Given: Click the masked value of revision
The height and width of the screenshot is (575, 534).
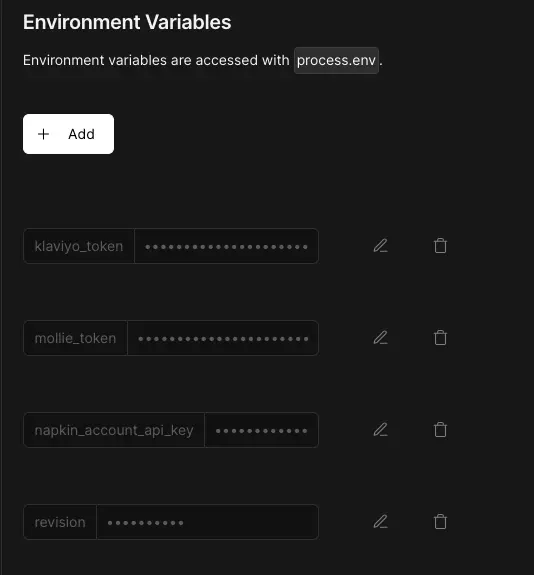Looking at the screenshot, I should click(208, 522).
